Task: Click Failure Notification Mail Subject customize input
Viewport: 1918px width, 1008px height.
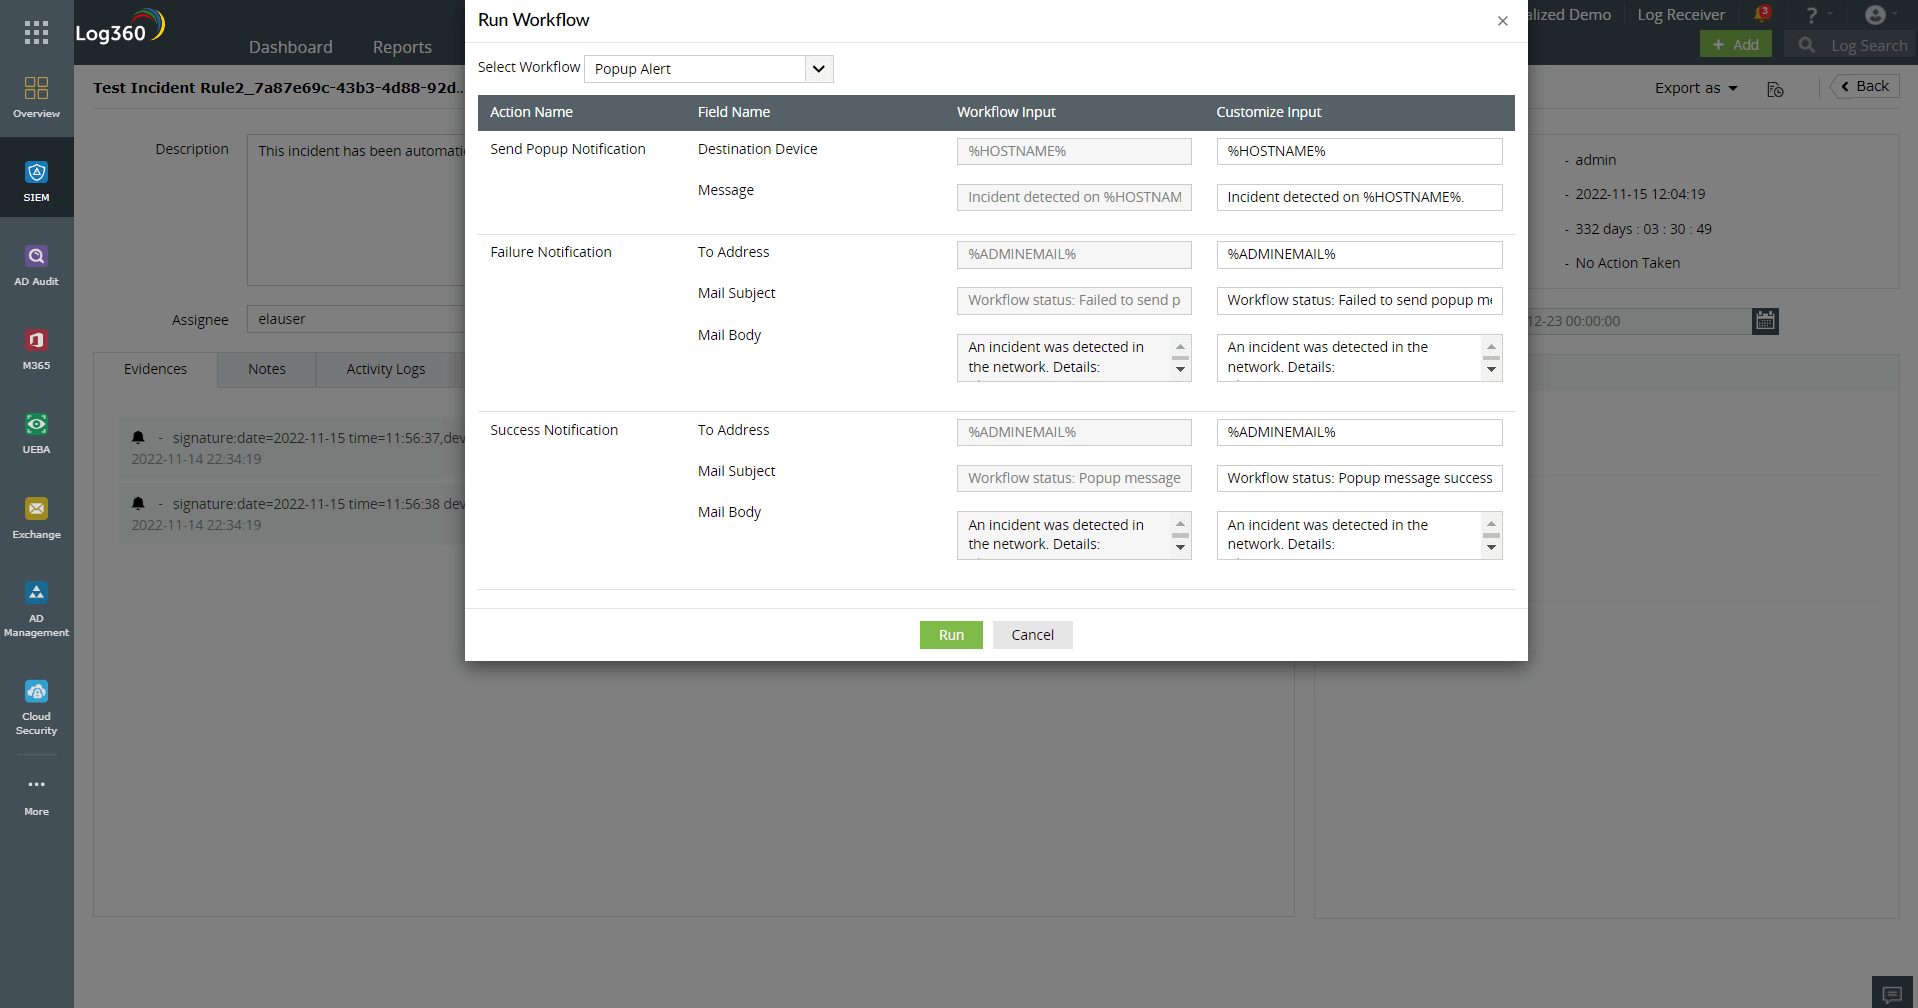Action: tap(1359, 300)
